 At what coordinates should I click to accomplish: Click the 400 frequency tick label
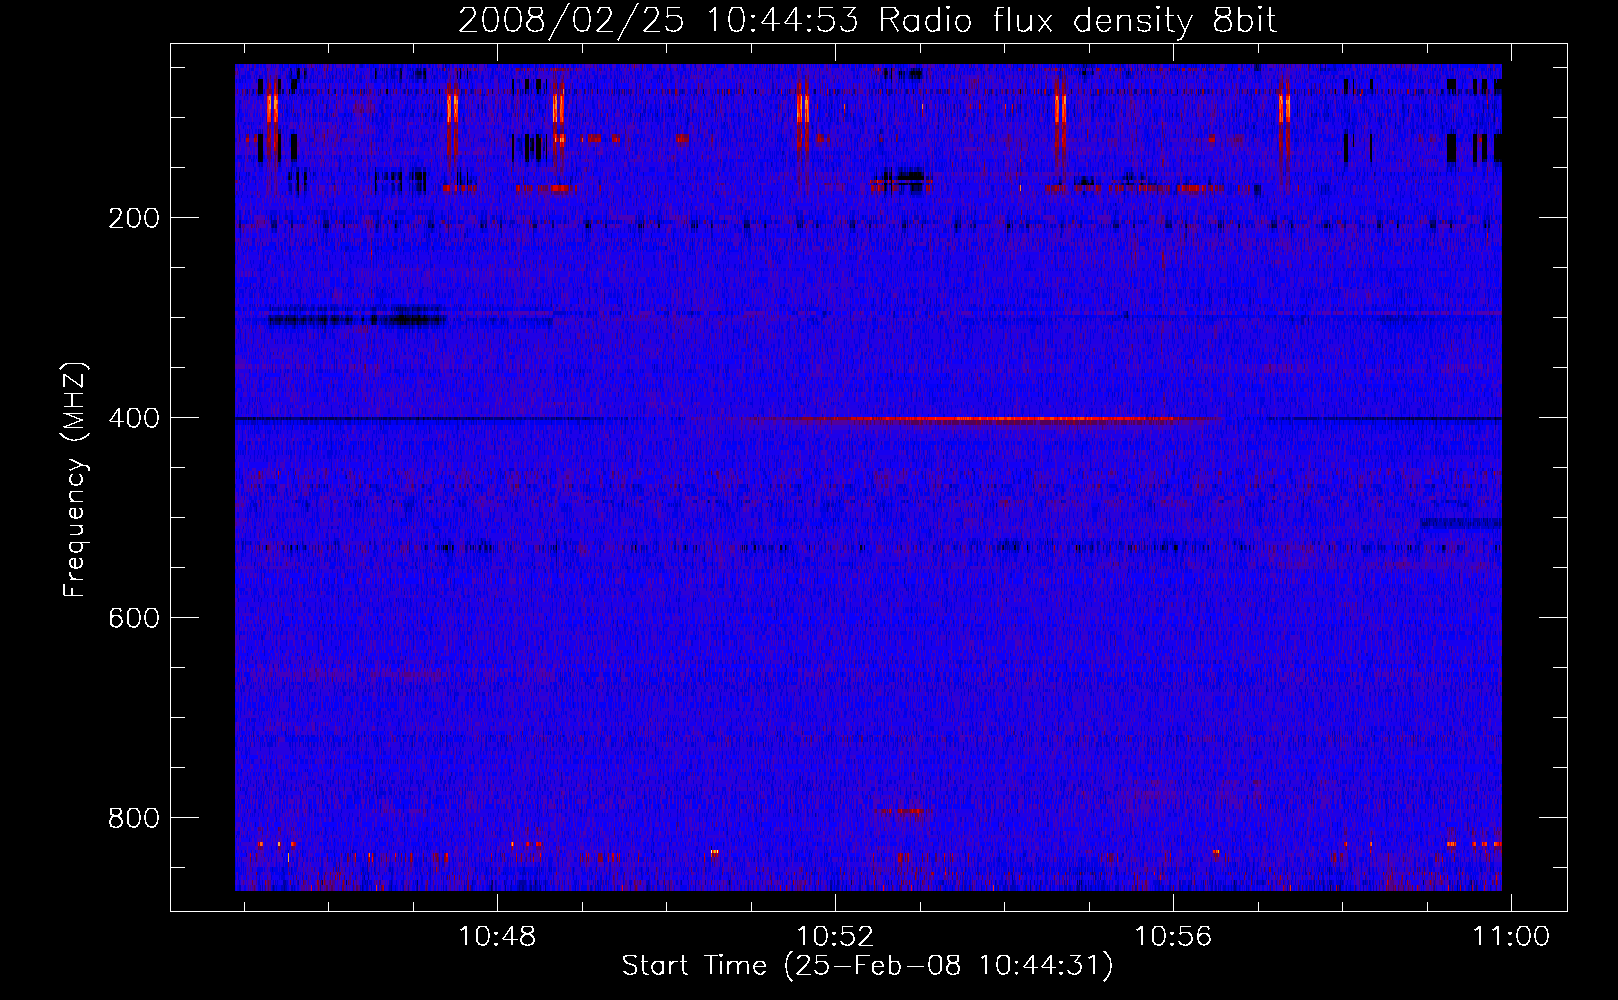134,418
